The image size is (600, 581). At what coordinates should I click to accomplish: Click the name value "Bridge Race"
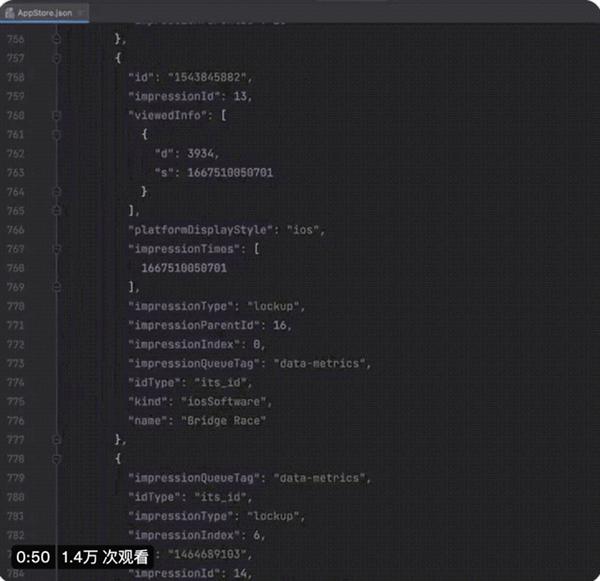pyautogui.click(x=223, y=421)
